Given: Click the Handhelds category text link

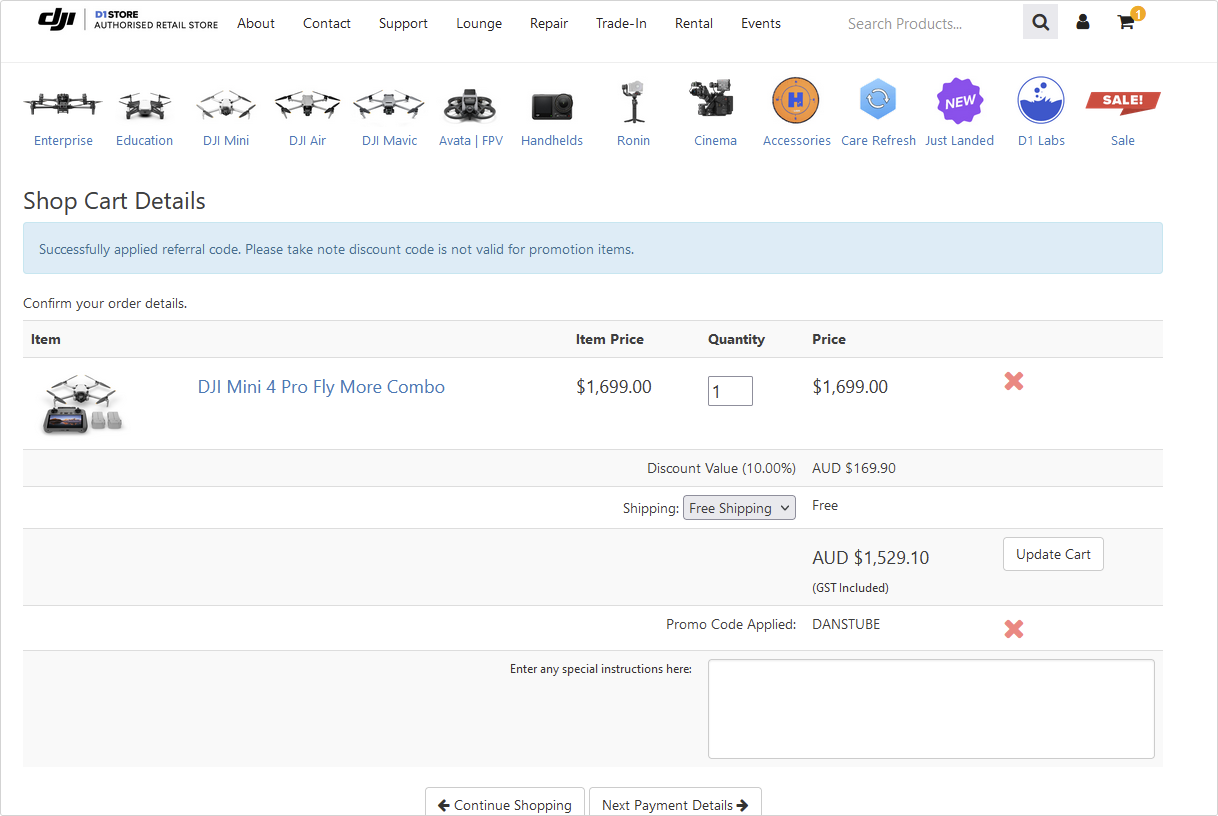Looking at the screenshot, I should [552, 141].
